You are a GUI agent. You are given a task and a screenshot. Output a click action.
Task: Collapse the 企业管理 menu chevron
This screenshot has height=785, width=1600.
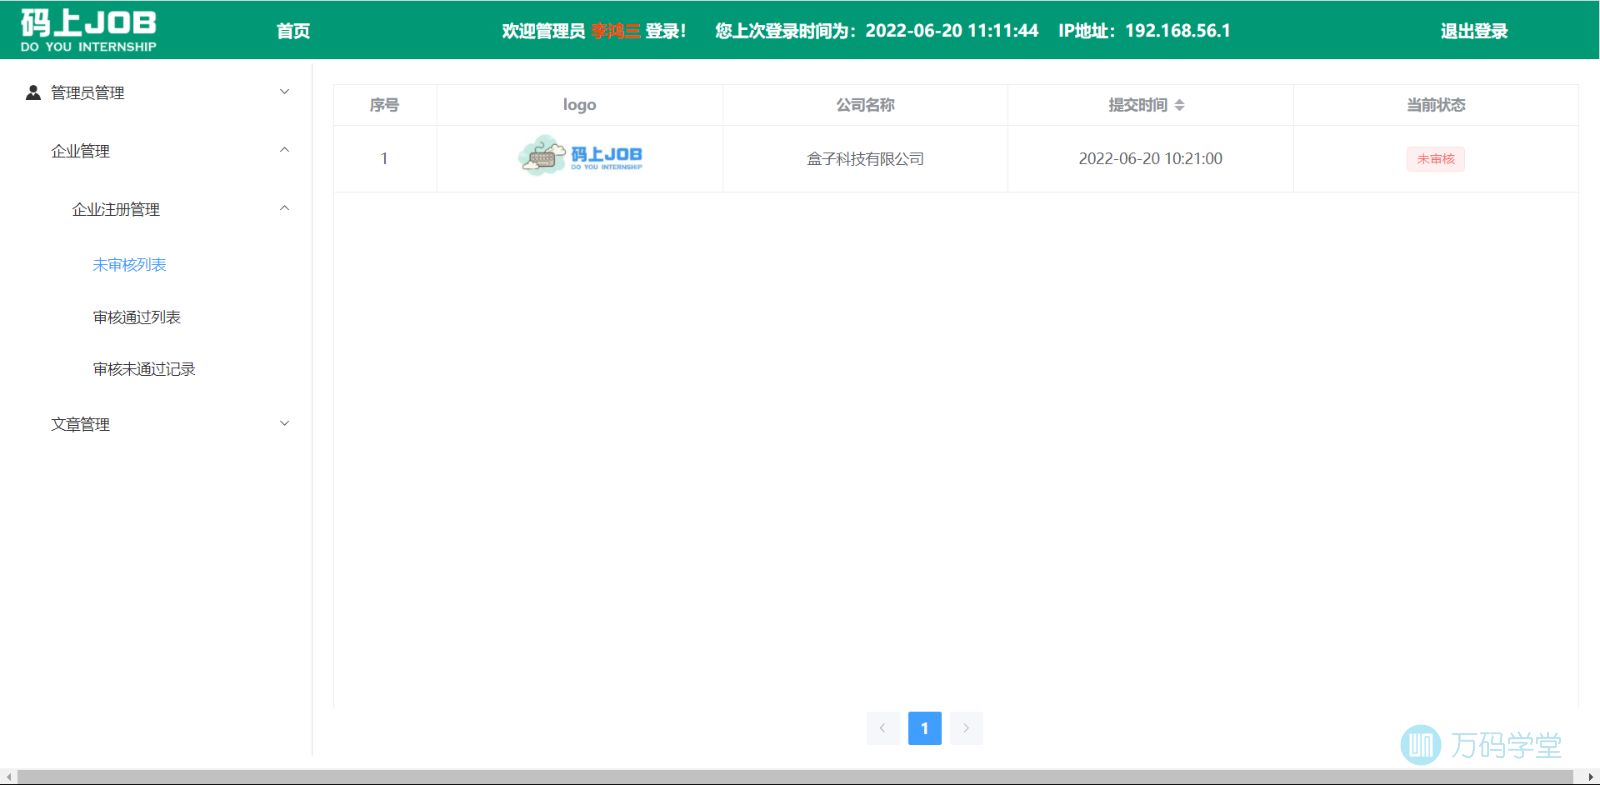coord(284,150)
